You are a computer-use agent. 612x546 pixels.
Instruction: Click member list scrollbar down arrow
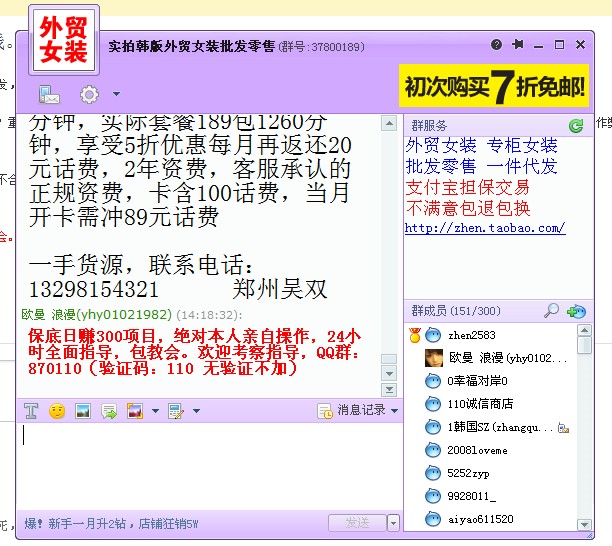pyautogui.click(x=584, y=524)
